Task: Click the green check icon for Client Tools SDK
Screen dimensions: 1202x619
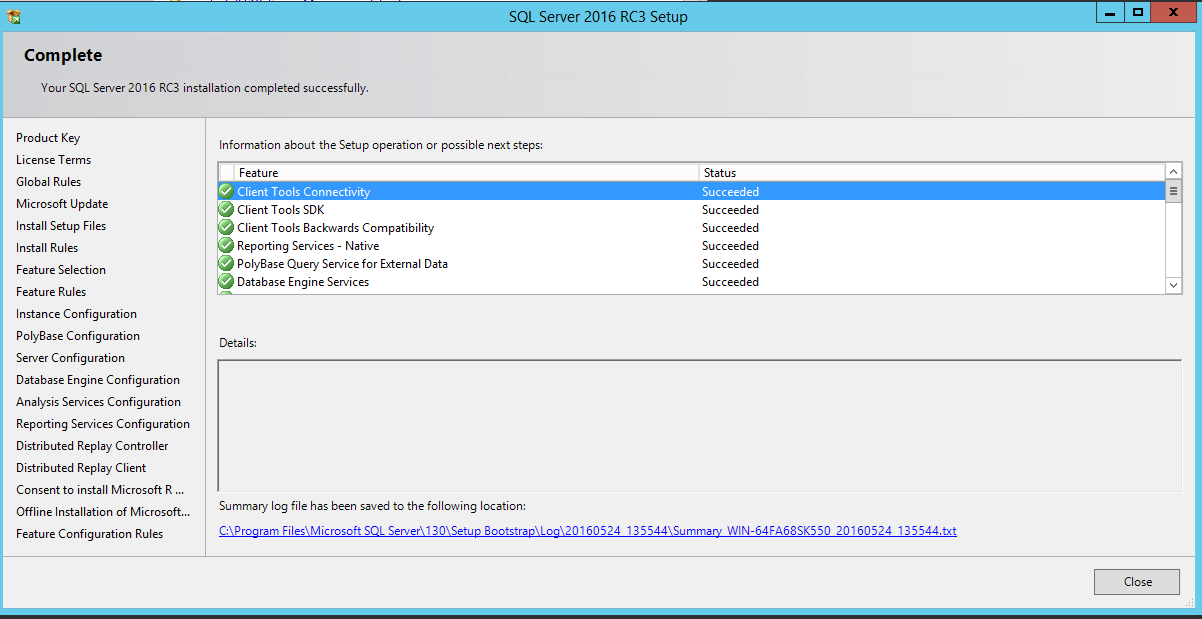Action: (x=226, y=210)
